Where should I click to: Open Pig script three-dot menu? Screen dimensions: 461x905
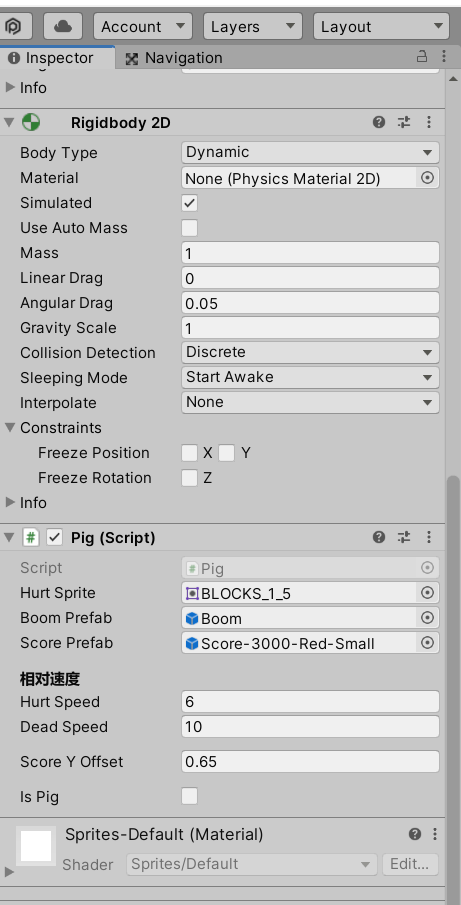coord(429,537)
